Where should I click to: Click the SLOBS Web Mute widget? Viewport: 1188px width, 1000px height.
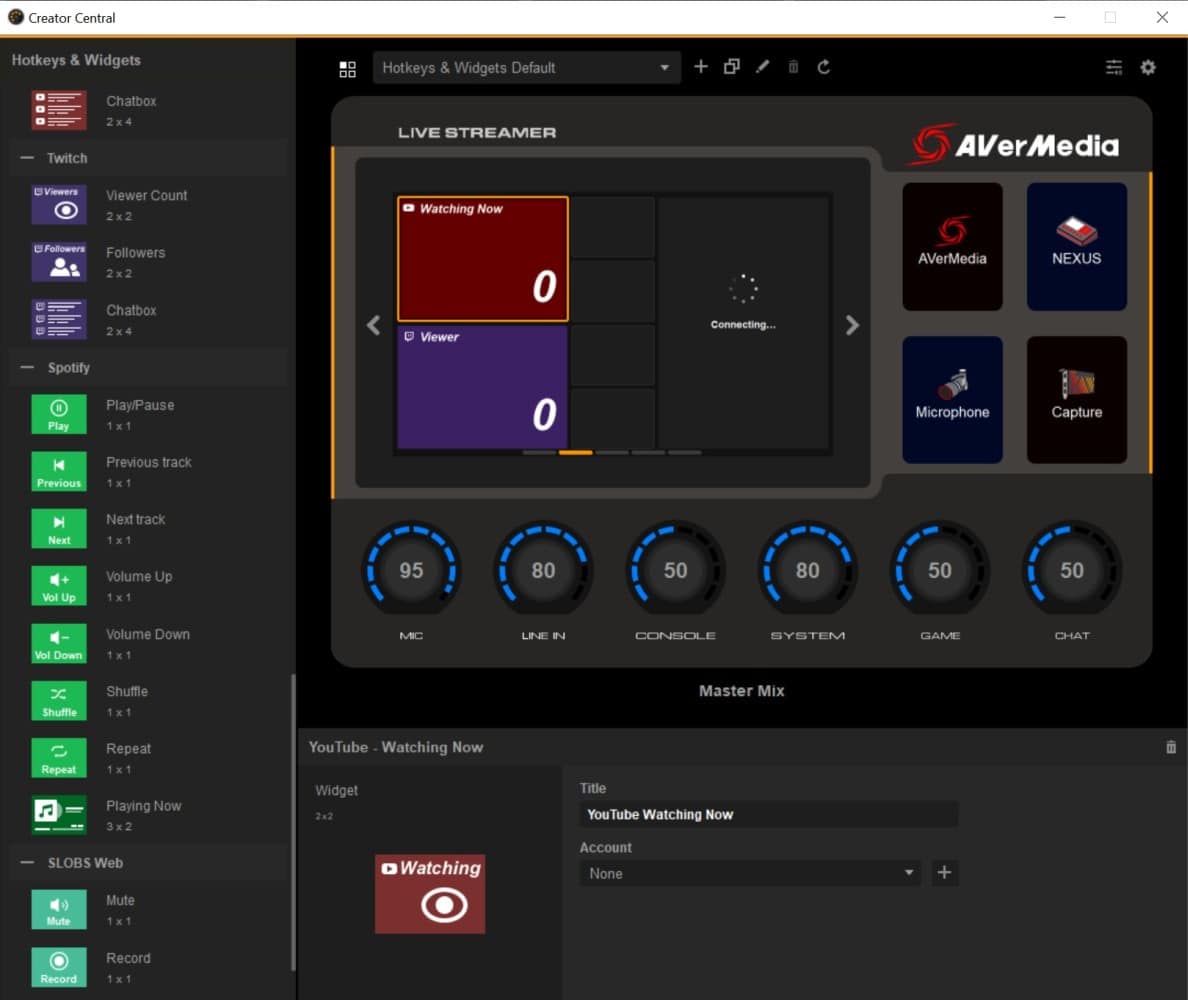[58, 909]
